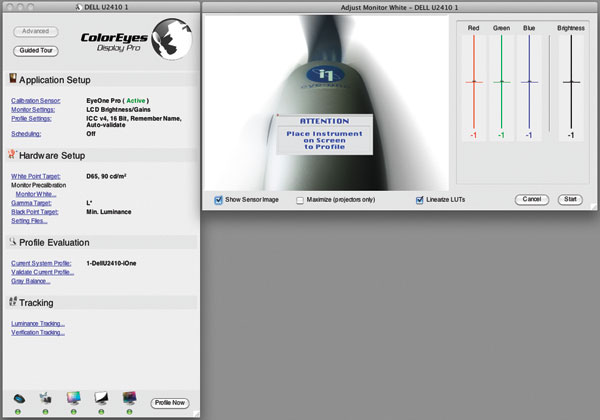The image size is (600, 420).
Task: Click the Advanced button
Action: tap(36, 31)
